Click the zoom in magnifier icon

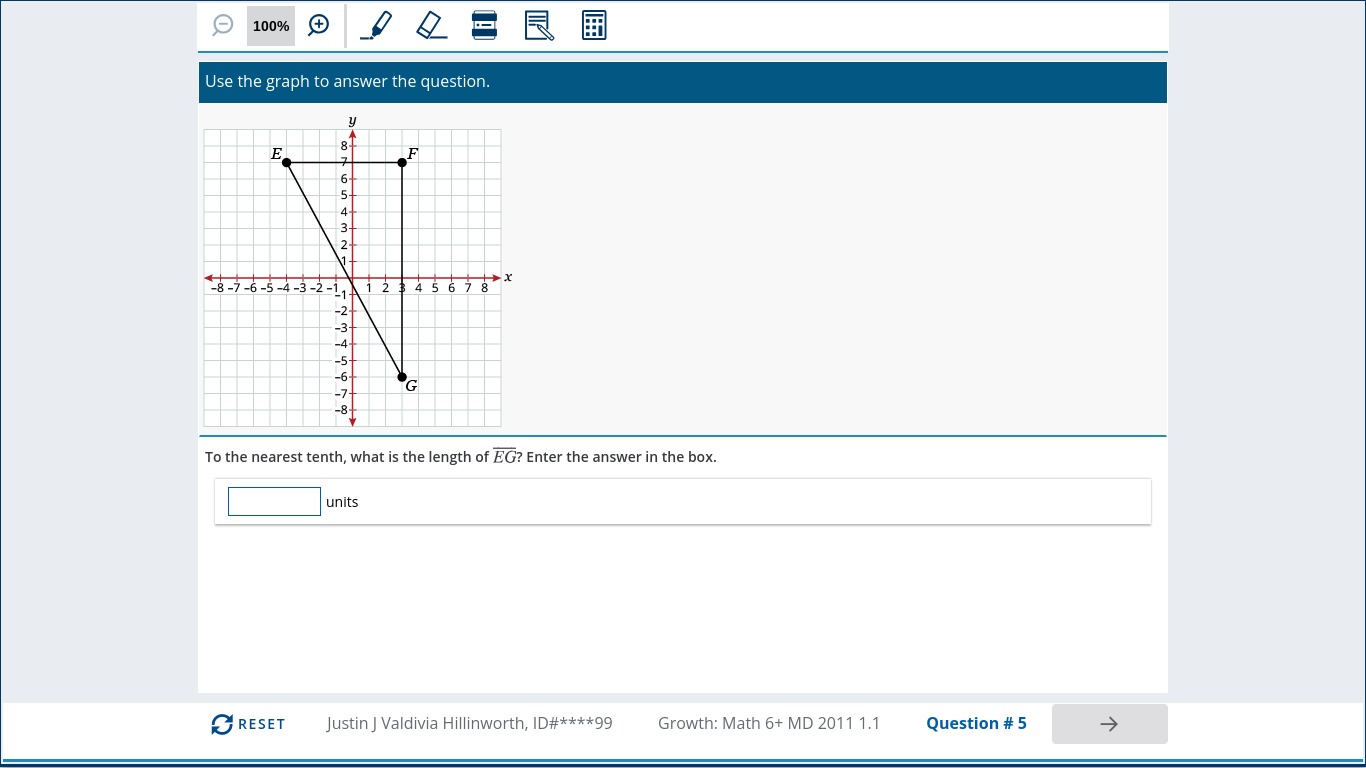click(x=319, y=26)
